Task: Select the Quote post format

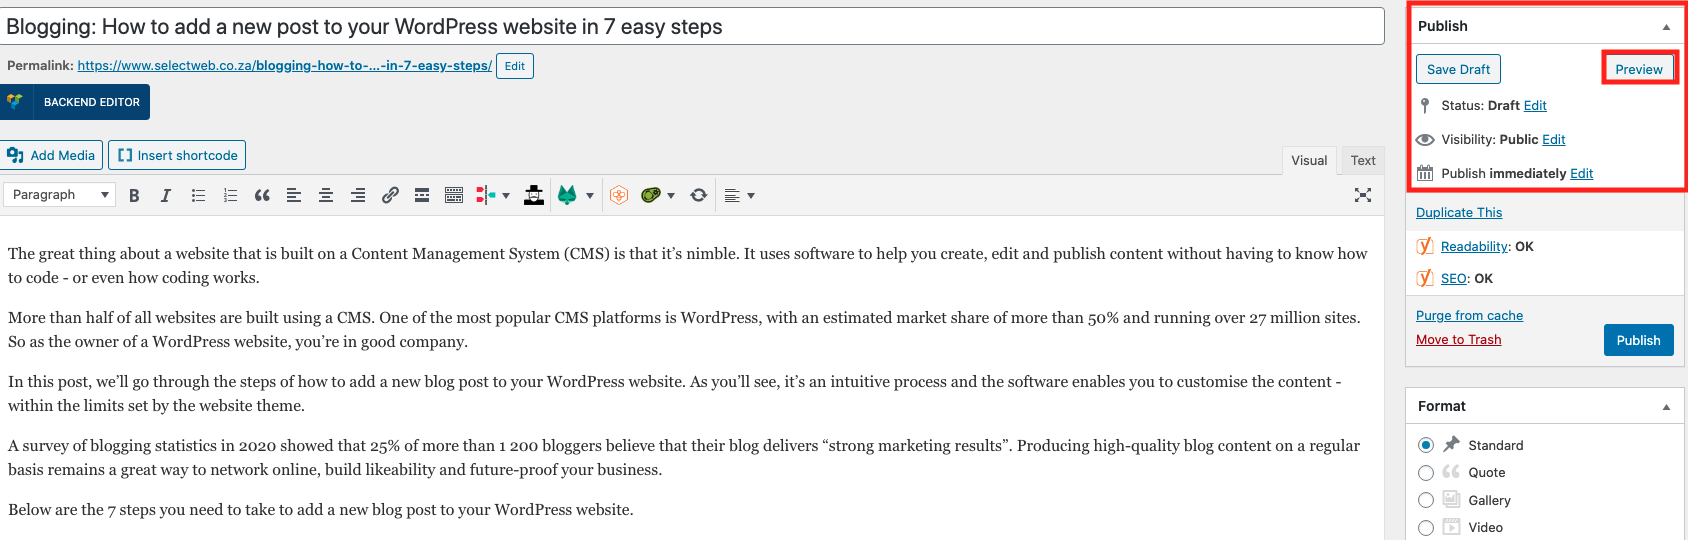Action: 1426,473
